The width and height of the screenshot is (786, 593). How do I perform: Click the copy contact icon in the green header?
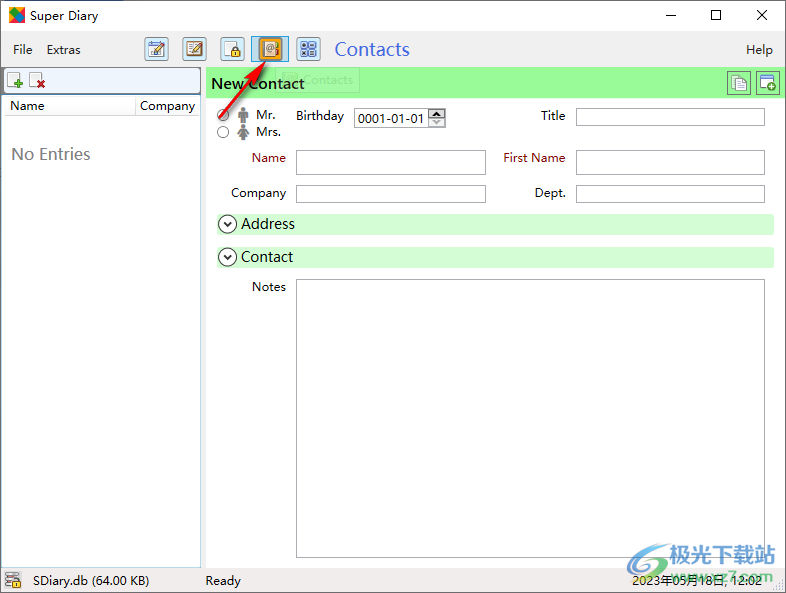(738, 83)
